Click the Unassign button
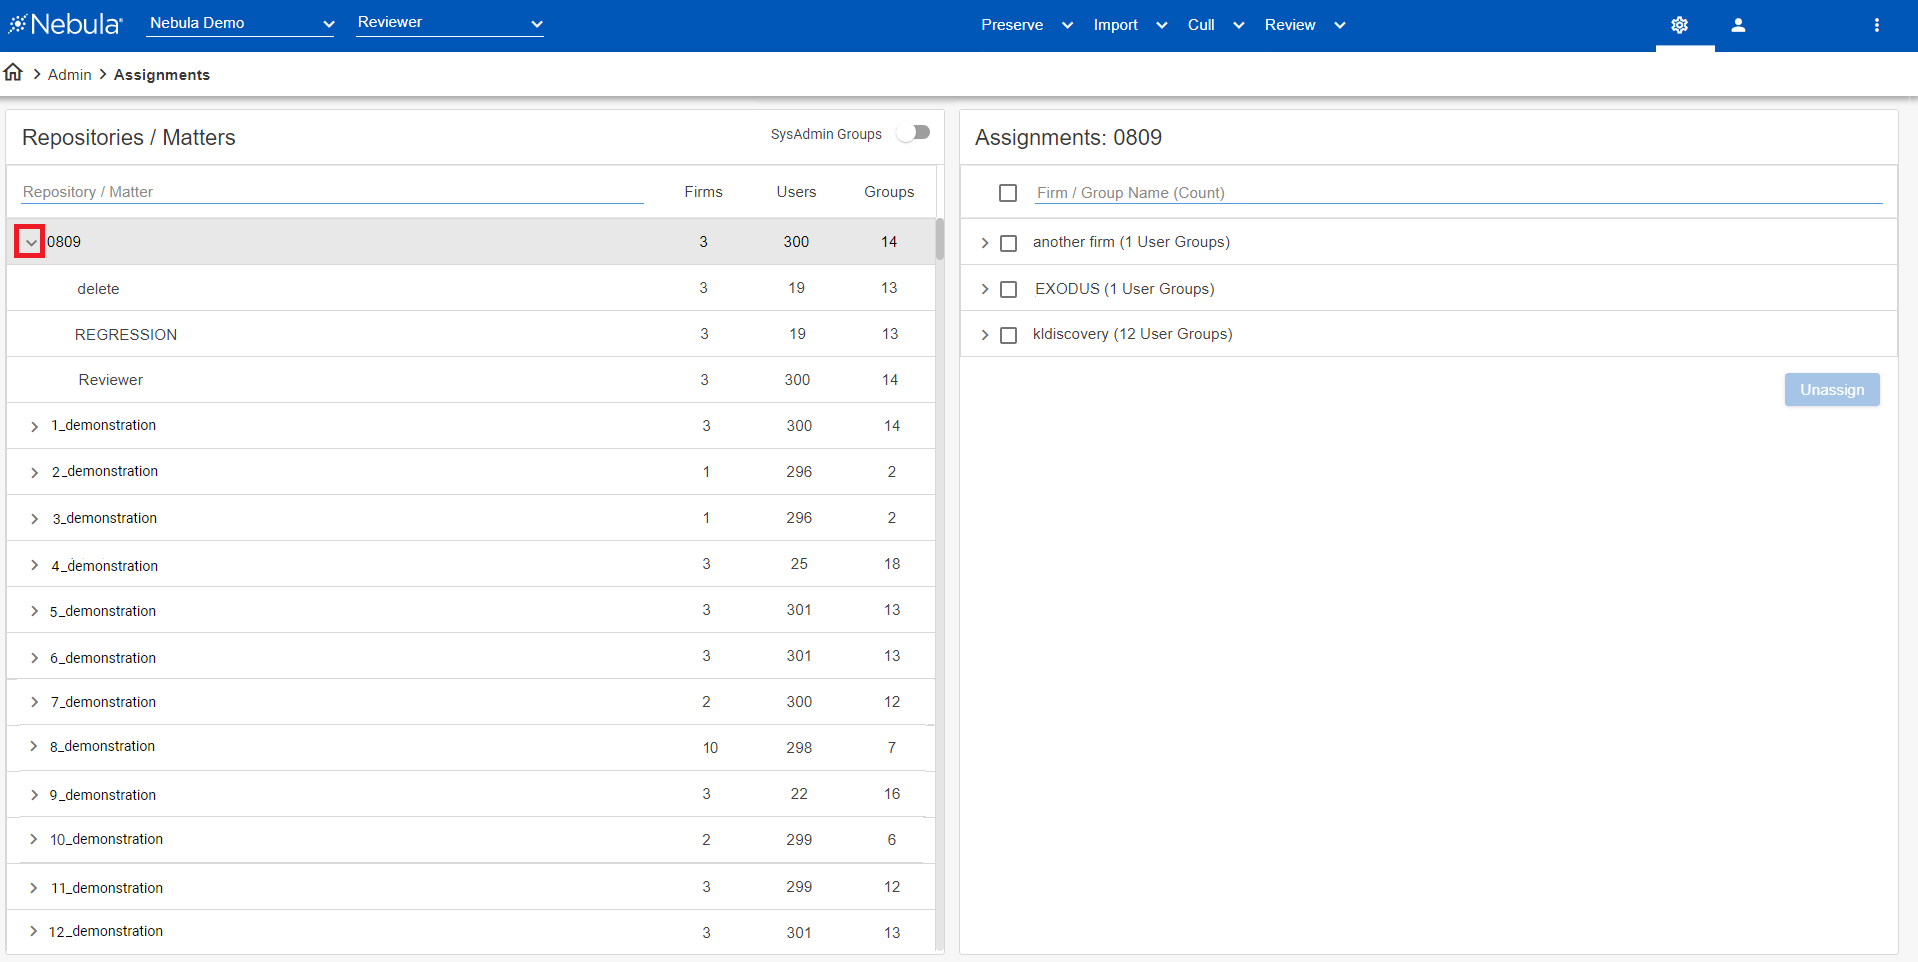The image size is (1918, 962). (x=1831, y=389)
